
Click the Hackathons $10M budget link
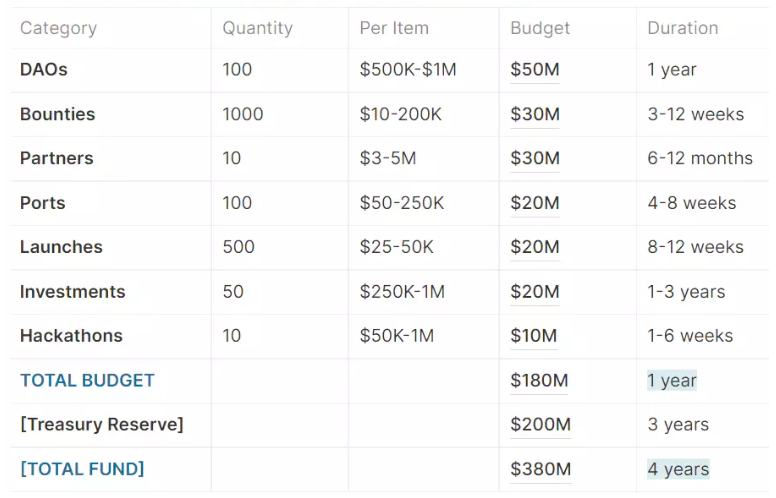tap(533, 336)
